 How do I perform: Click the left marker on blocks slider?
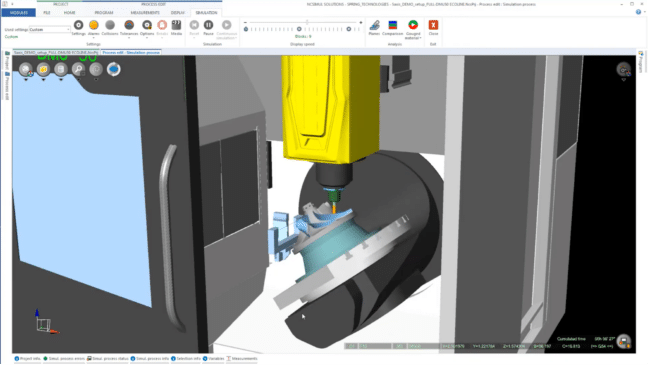click(246, 29)
